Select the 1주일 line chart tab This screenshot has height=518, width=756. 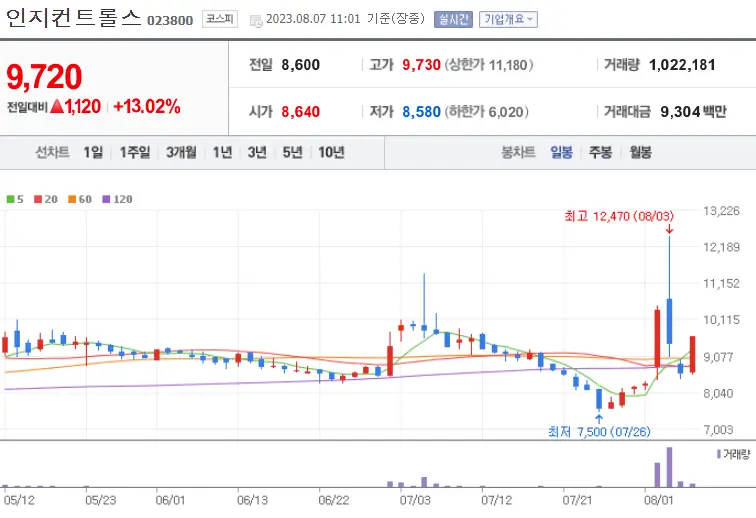[x=135, y=152]
